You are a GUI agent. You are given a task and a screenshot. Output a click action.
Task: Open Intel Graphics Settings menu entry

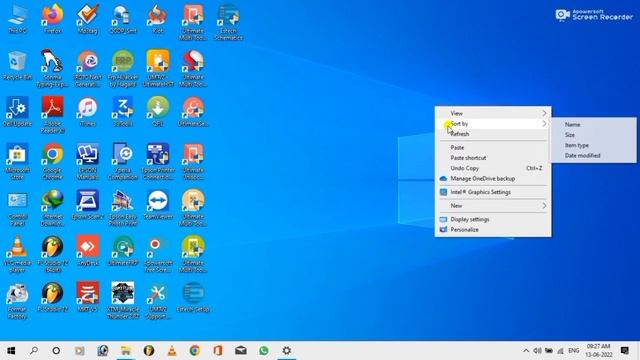[493, 192]
